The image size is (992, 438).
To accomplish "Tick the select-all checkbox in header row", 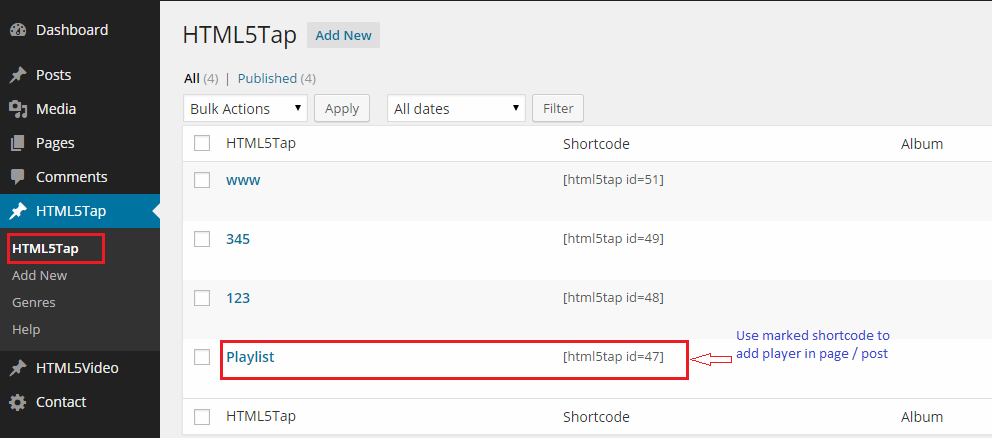I will [x=202, y=144].
